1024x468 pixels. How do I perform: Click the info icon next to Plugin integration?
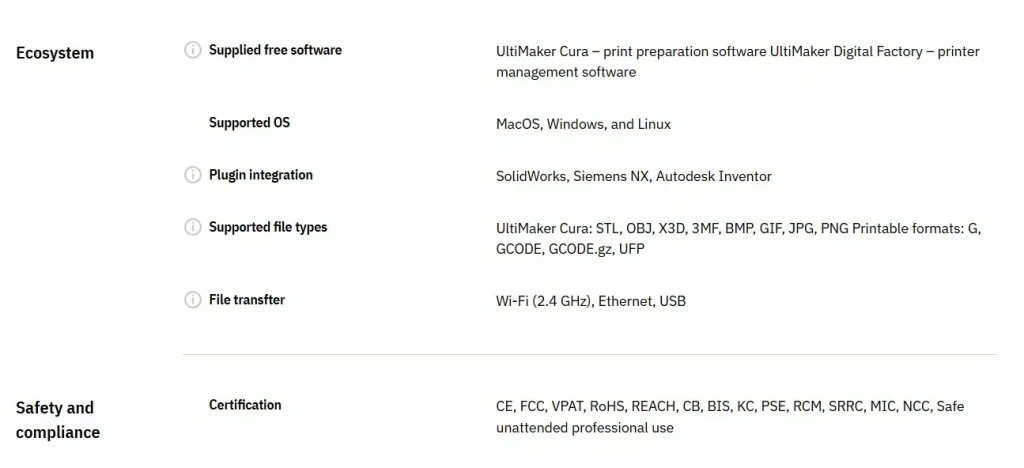pos(193,175)
